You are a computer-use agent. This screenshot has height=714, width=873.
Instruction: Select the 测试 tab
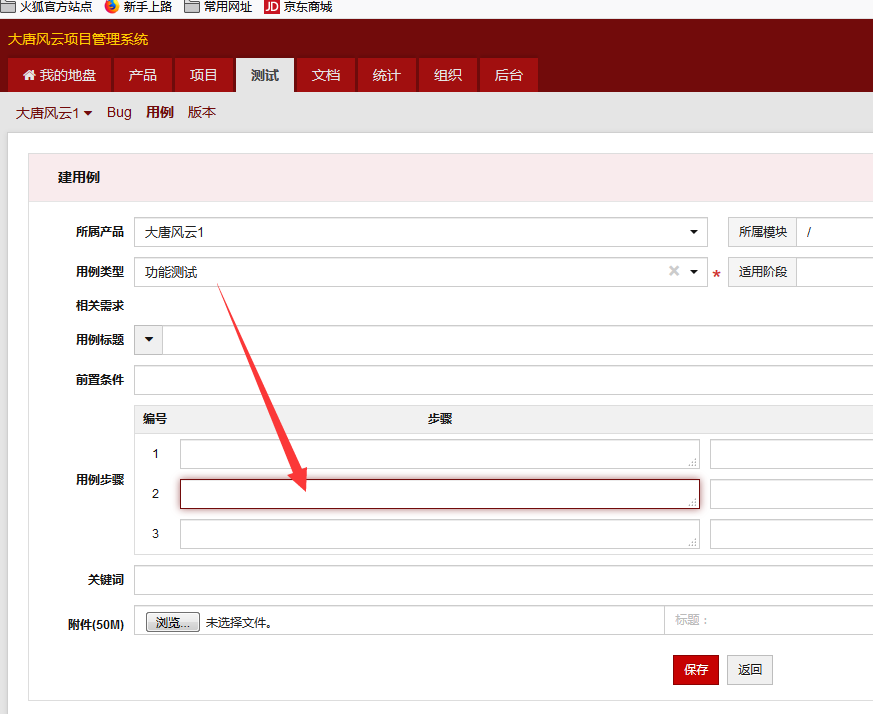(264, 75)
